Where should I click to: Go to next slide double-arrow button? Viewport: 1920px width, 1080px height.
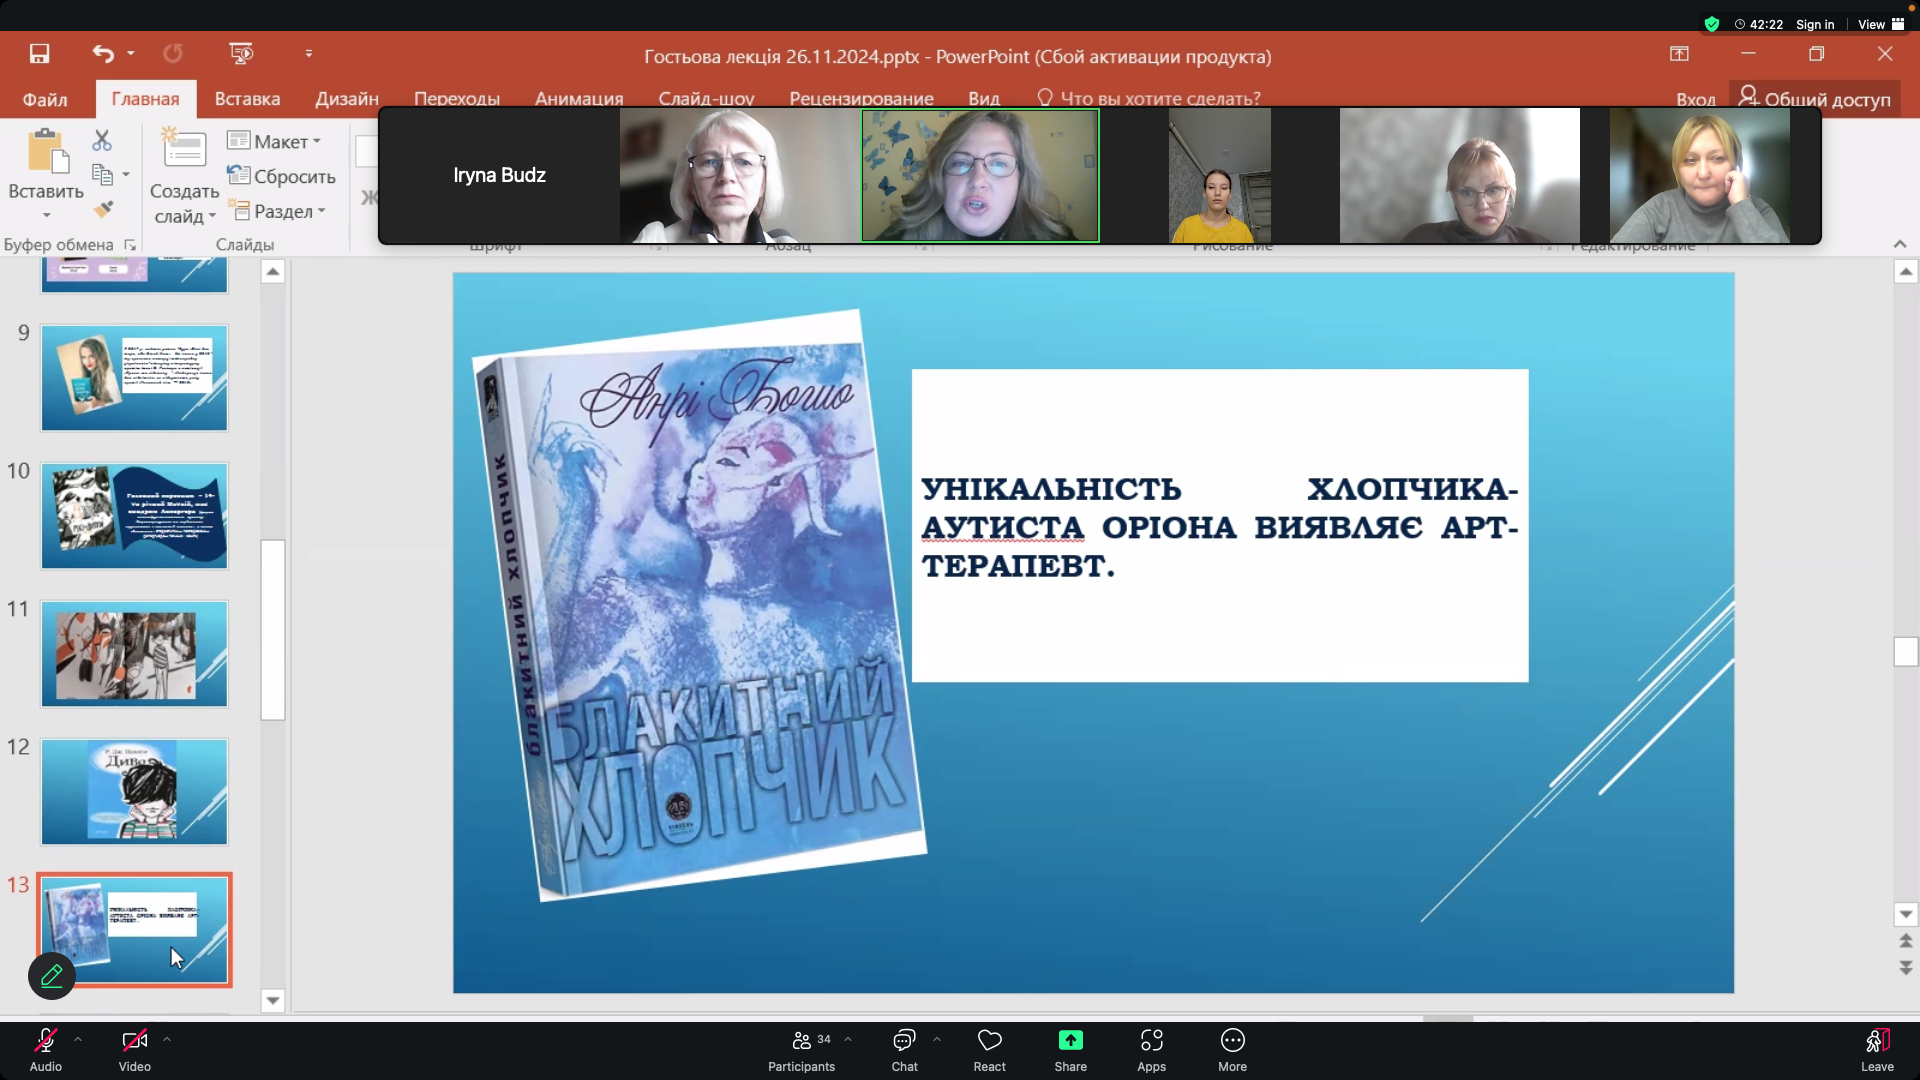coord(1906,967)
